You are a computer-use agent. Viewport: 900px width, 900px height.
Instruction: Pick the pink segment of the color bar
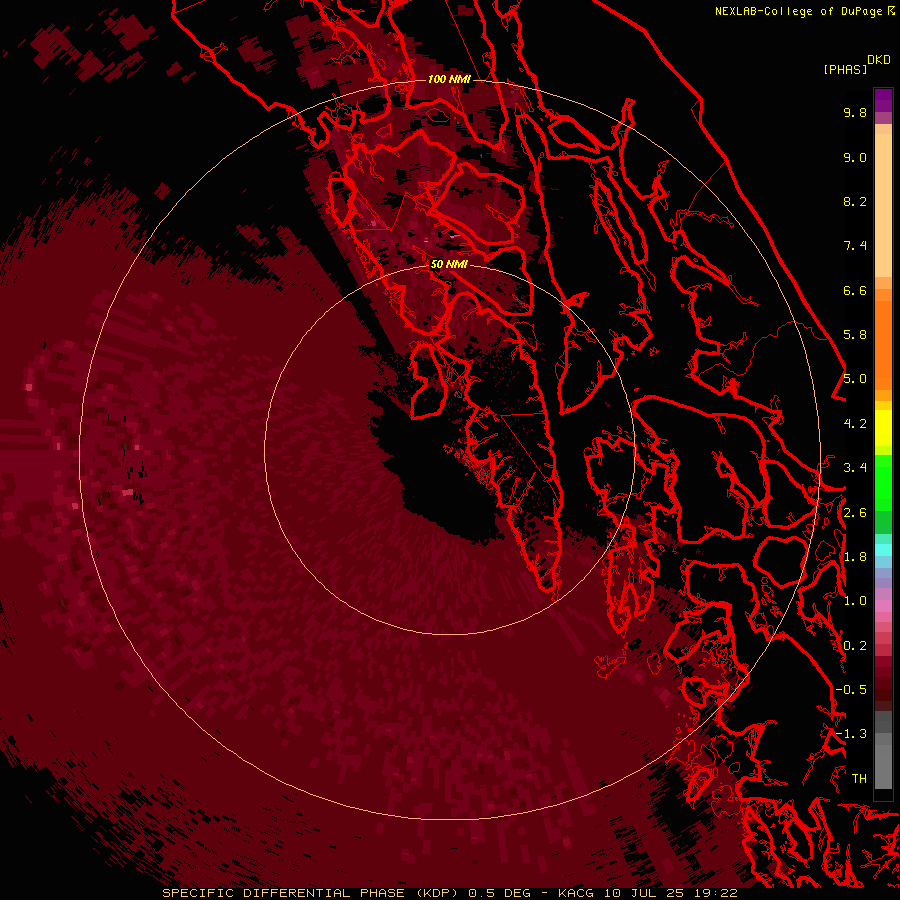coord(883,606)
